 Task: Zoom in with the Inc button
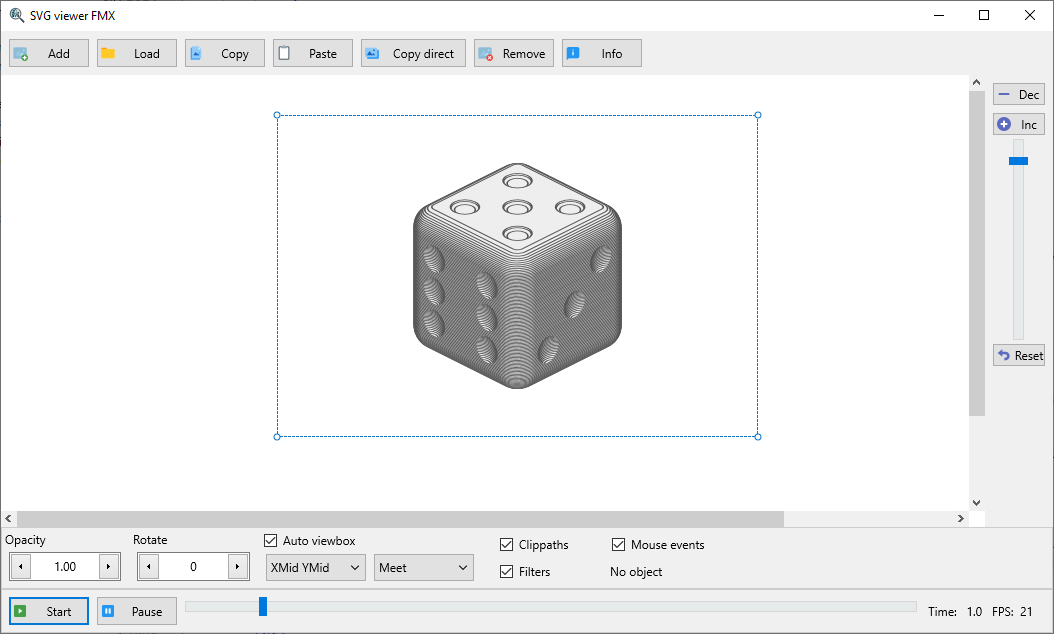point(1018,125)
